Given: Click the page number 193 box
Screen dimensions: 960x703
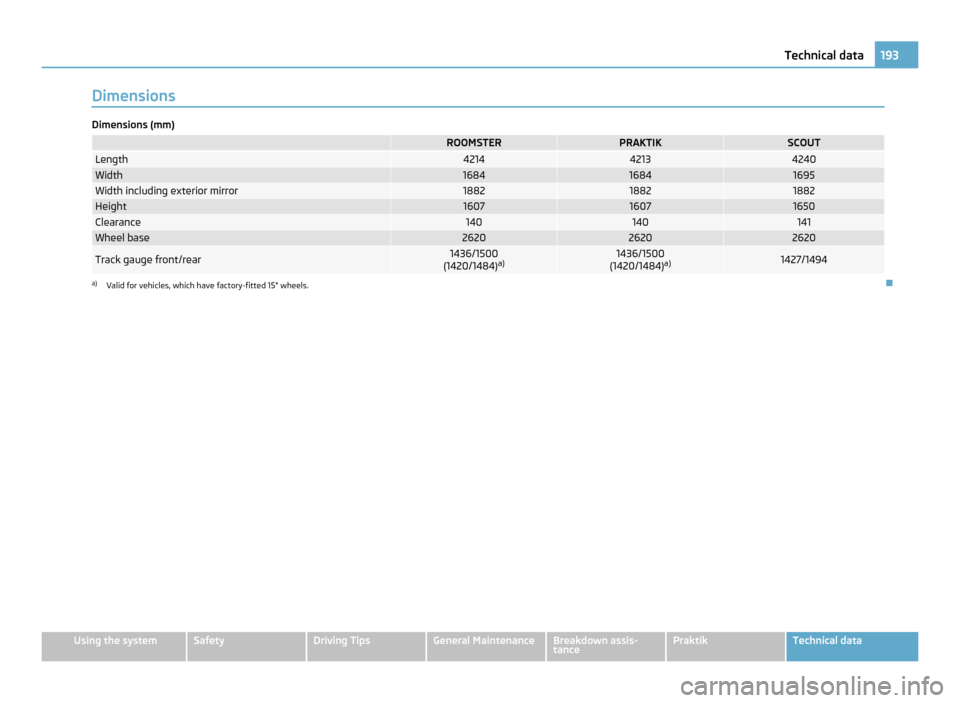Looking at the screenshot, I should (x=896, y=55).
